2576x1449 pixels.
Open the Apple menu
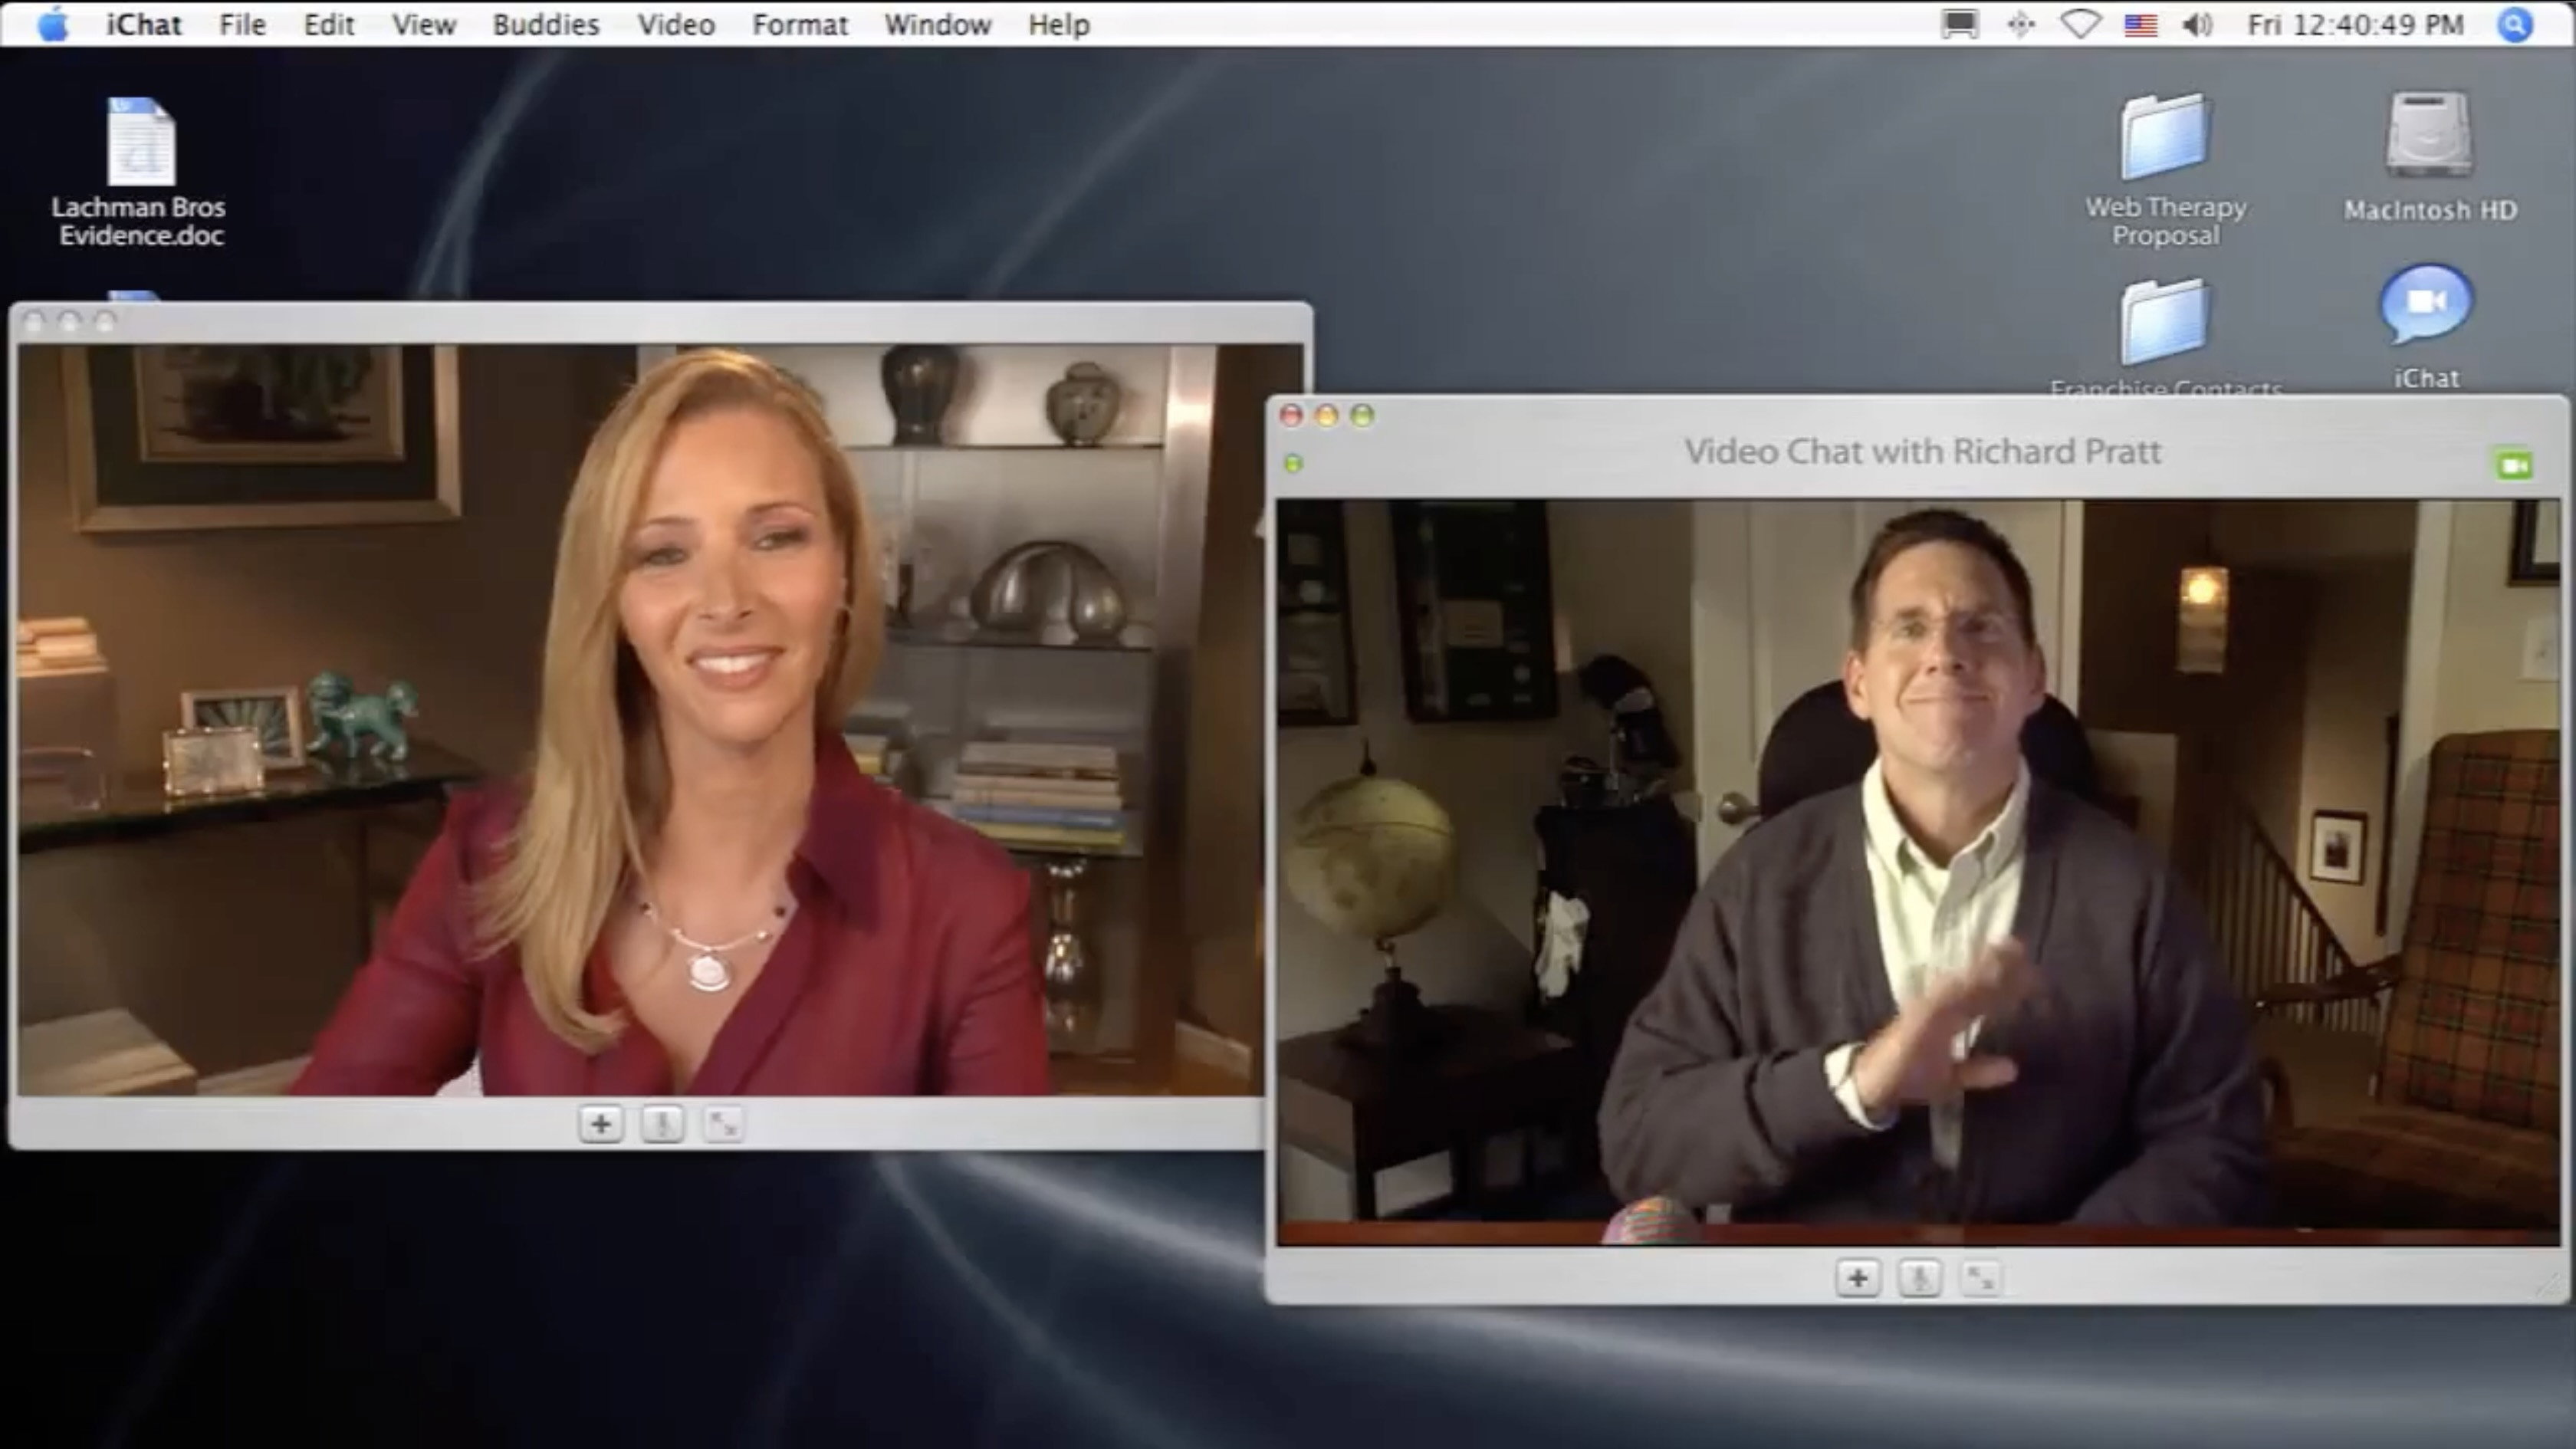tap(52, 24)
